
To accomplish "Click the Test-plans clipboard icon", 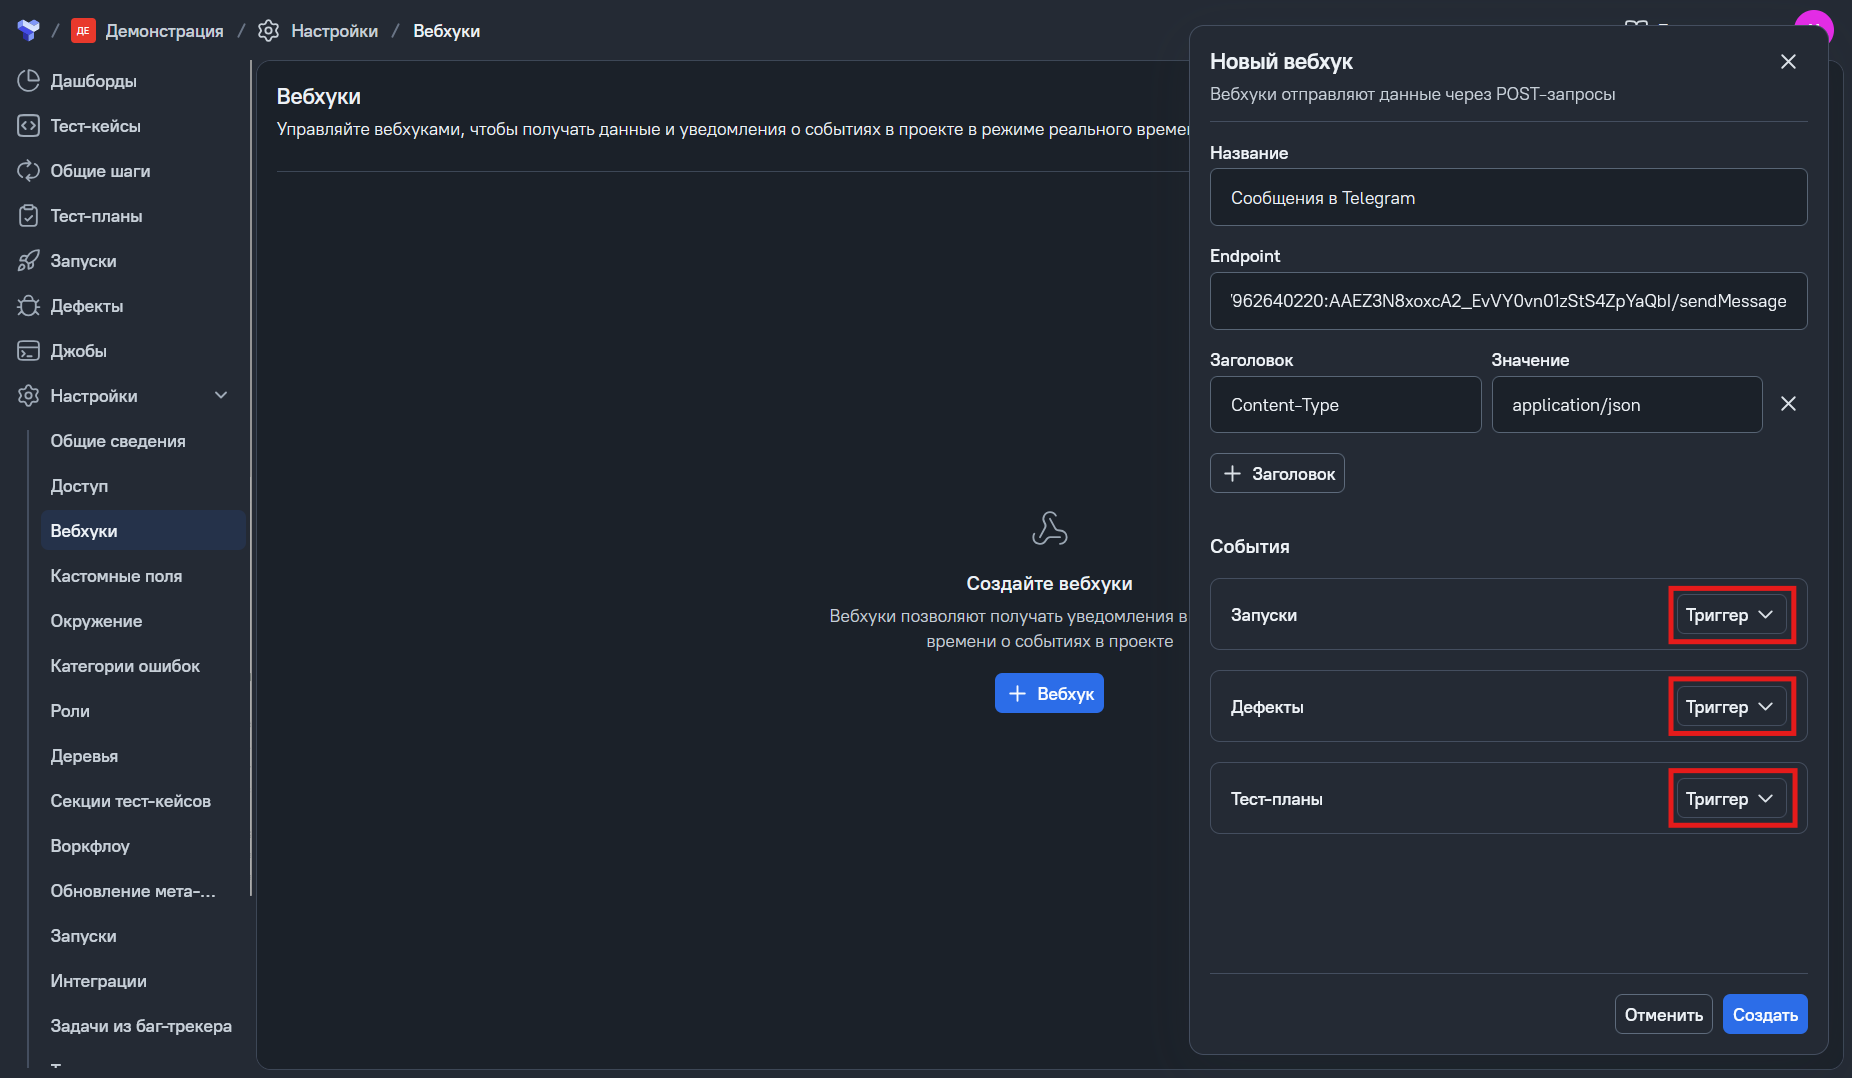I will pyautogui.click(x=28, y=216).
